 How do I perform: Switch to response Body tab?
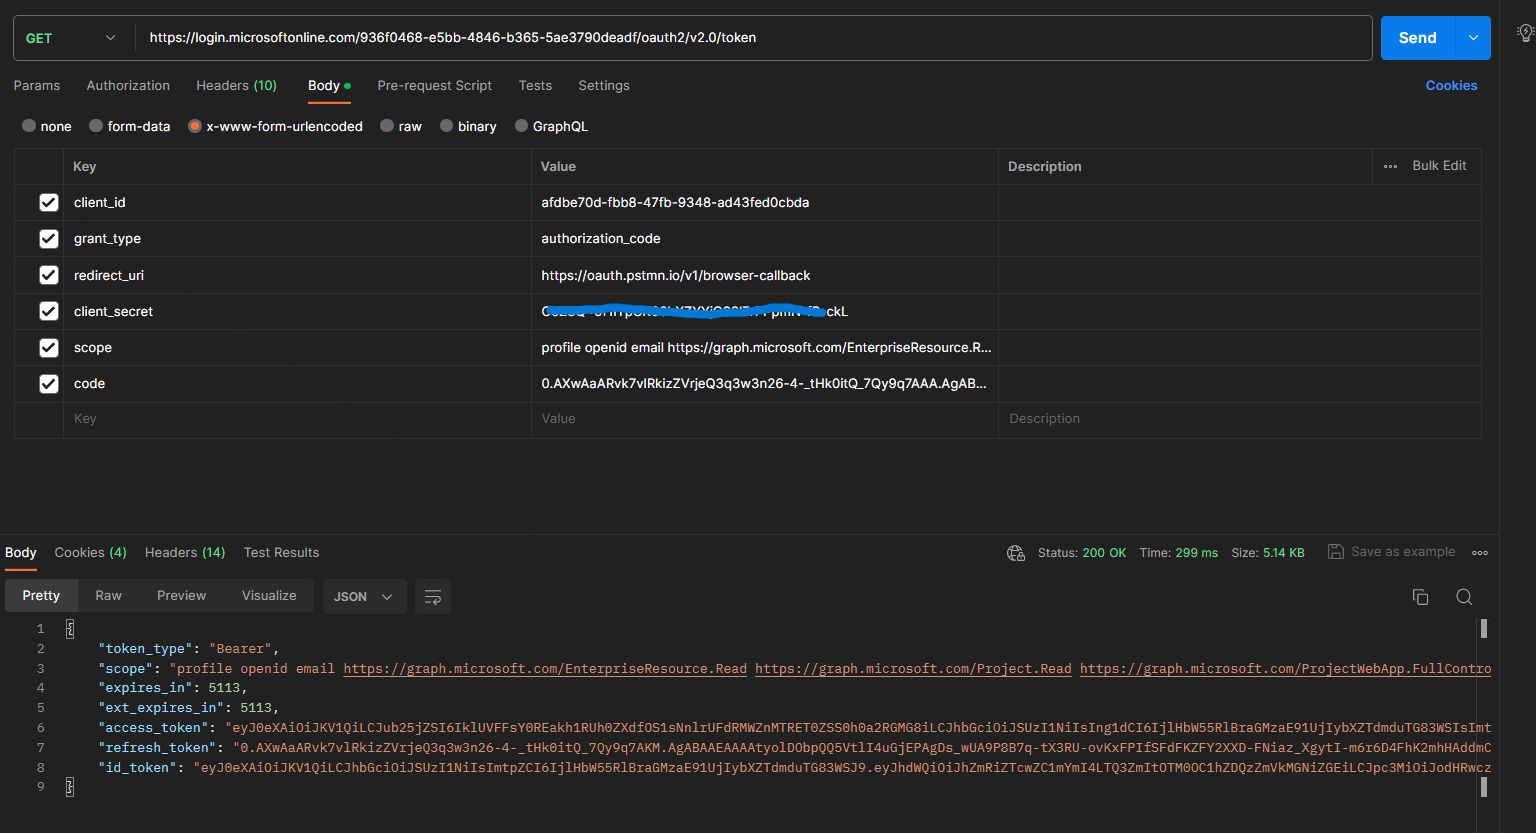tap(21, 553)
